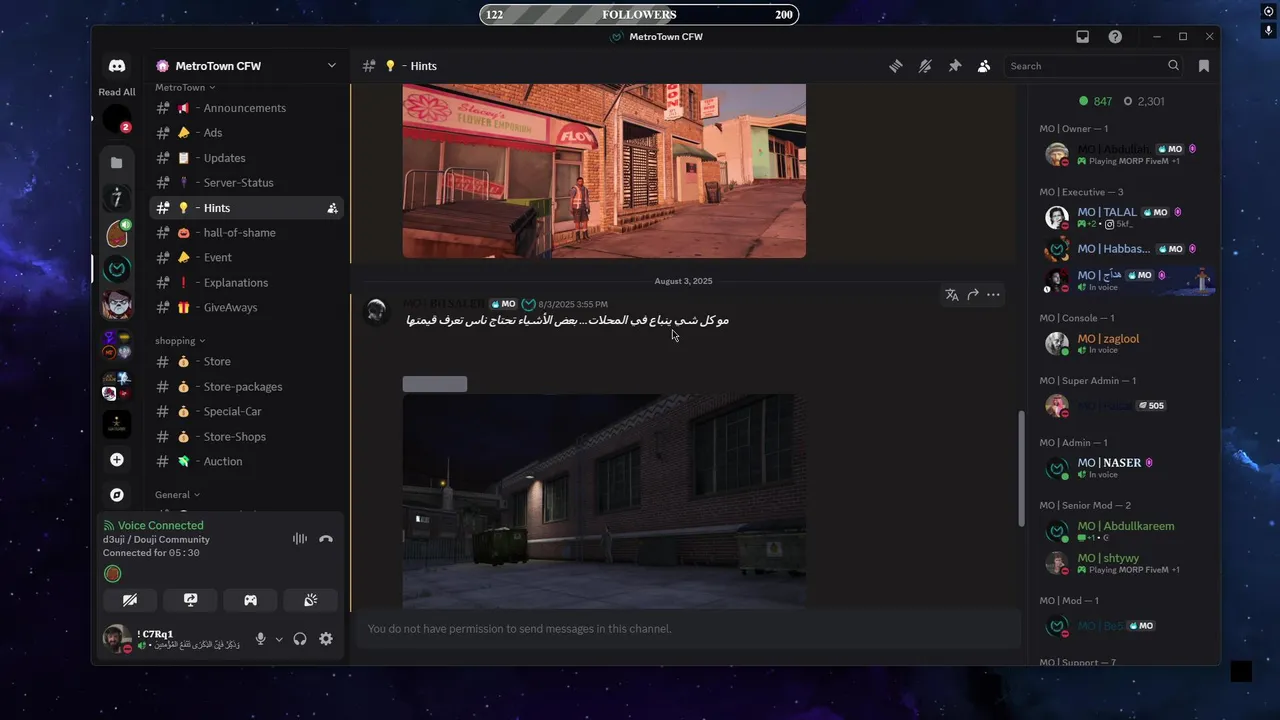Viewport: 1280px width, 720px height.
Task: Click screen recorder icon at desktop edge
Action: [1268, 11]
